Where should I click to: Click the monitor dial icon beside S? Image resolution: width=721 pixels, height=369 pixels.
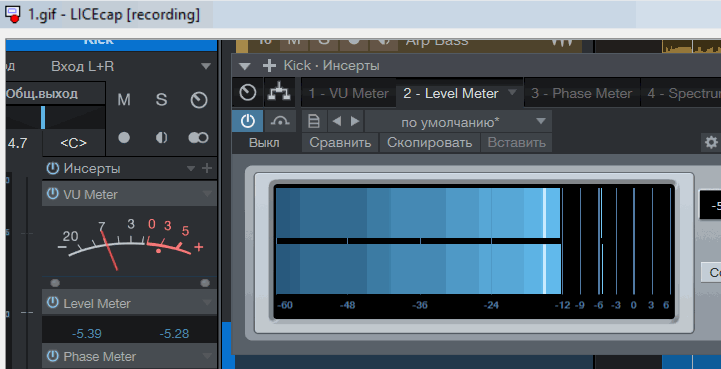coord(199,100)
